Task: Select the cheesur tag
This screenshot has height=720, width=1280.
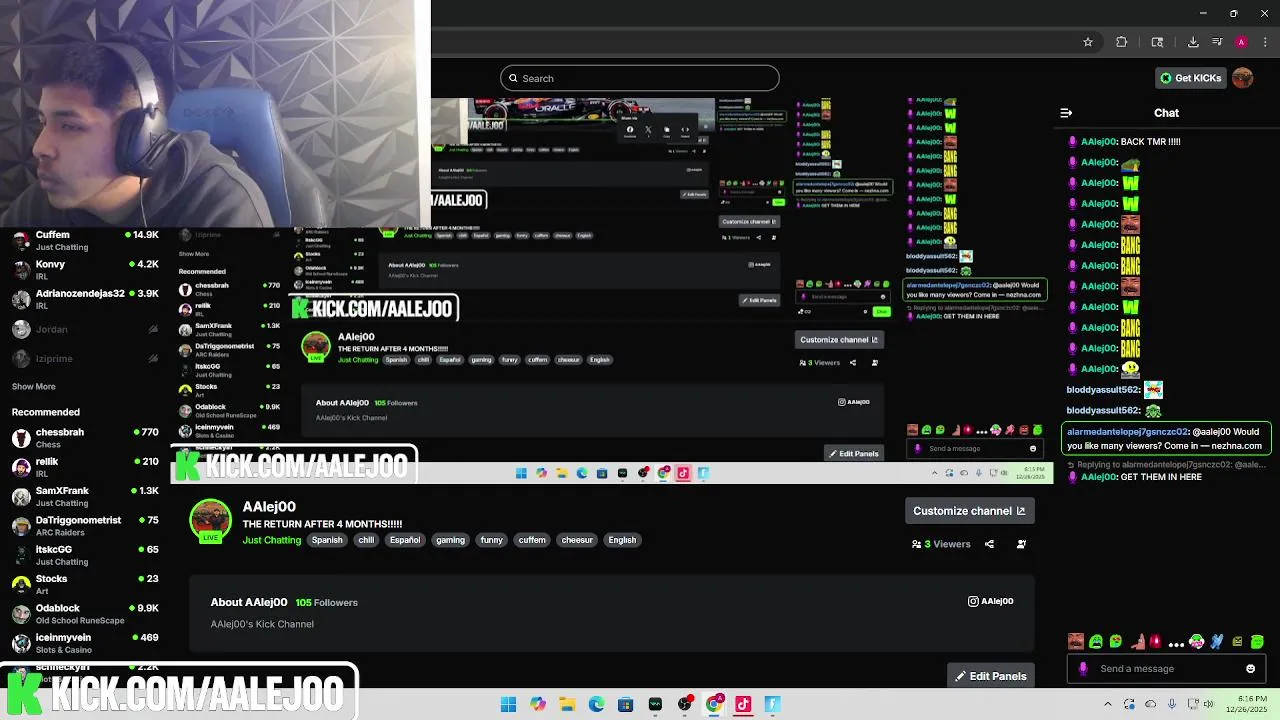Action: 577,540
